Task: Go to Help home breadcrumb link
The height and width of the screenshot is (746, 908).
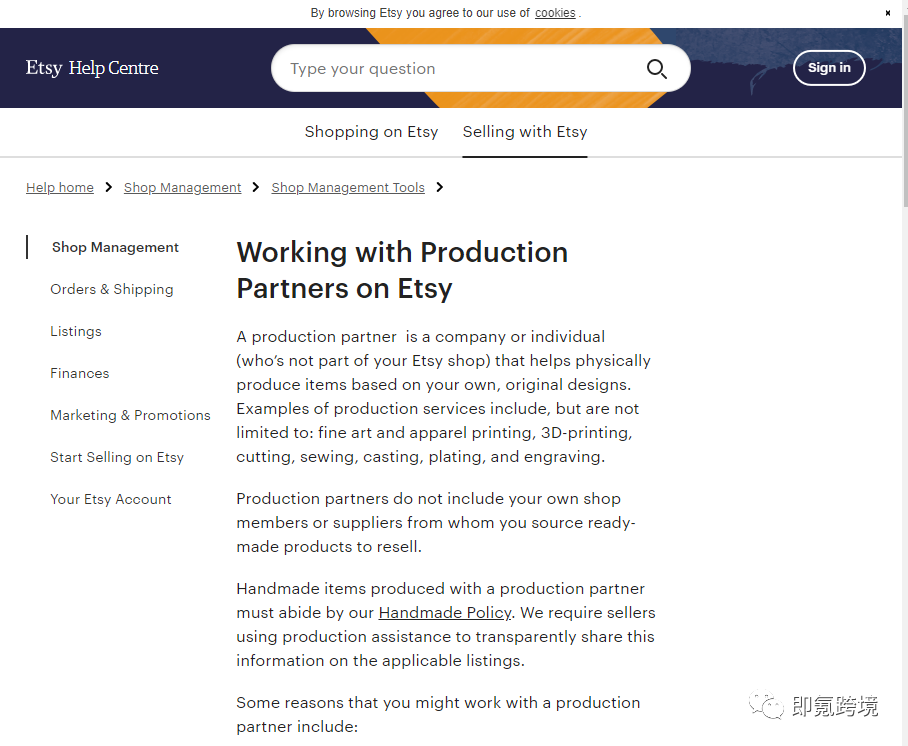Action: tap(60, 188)
